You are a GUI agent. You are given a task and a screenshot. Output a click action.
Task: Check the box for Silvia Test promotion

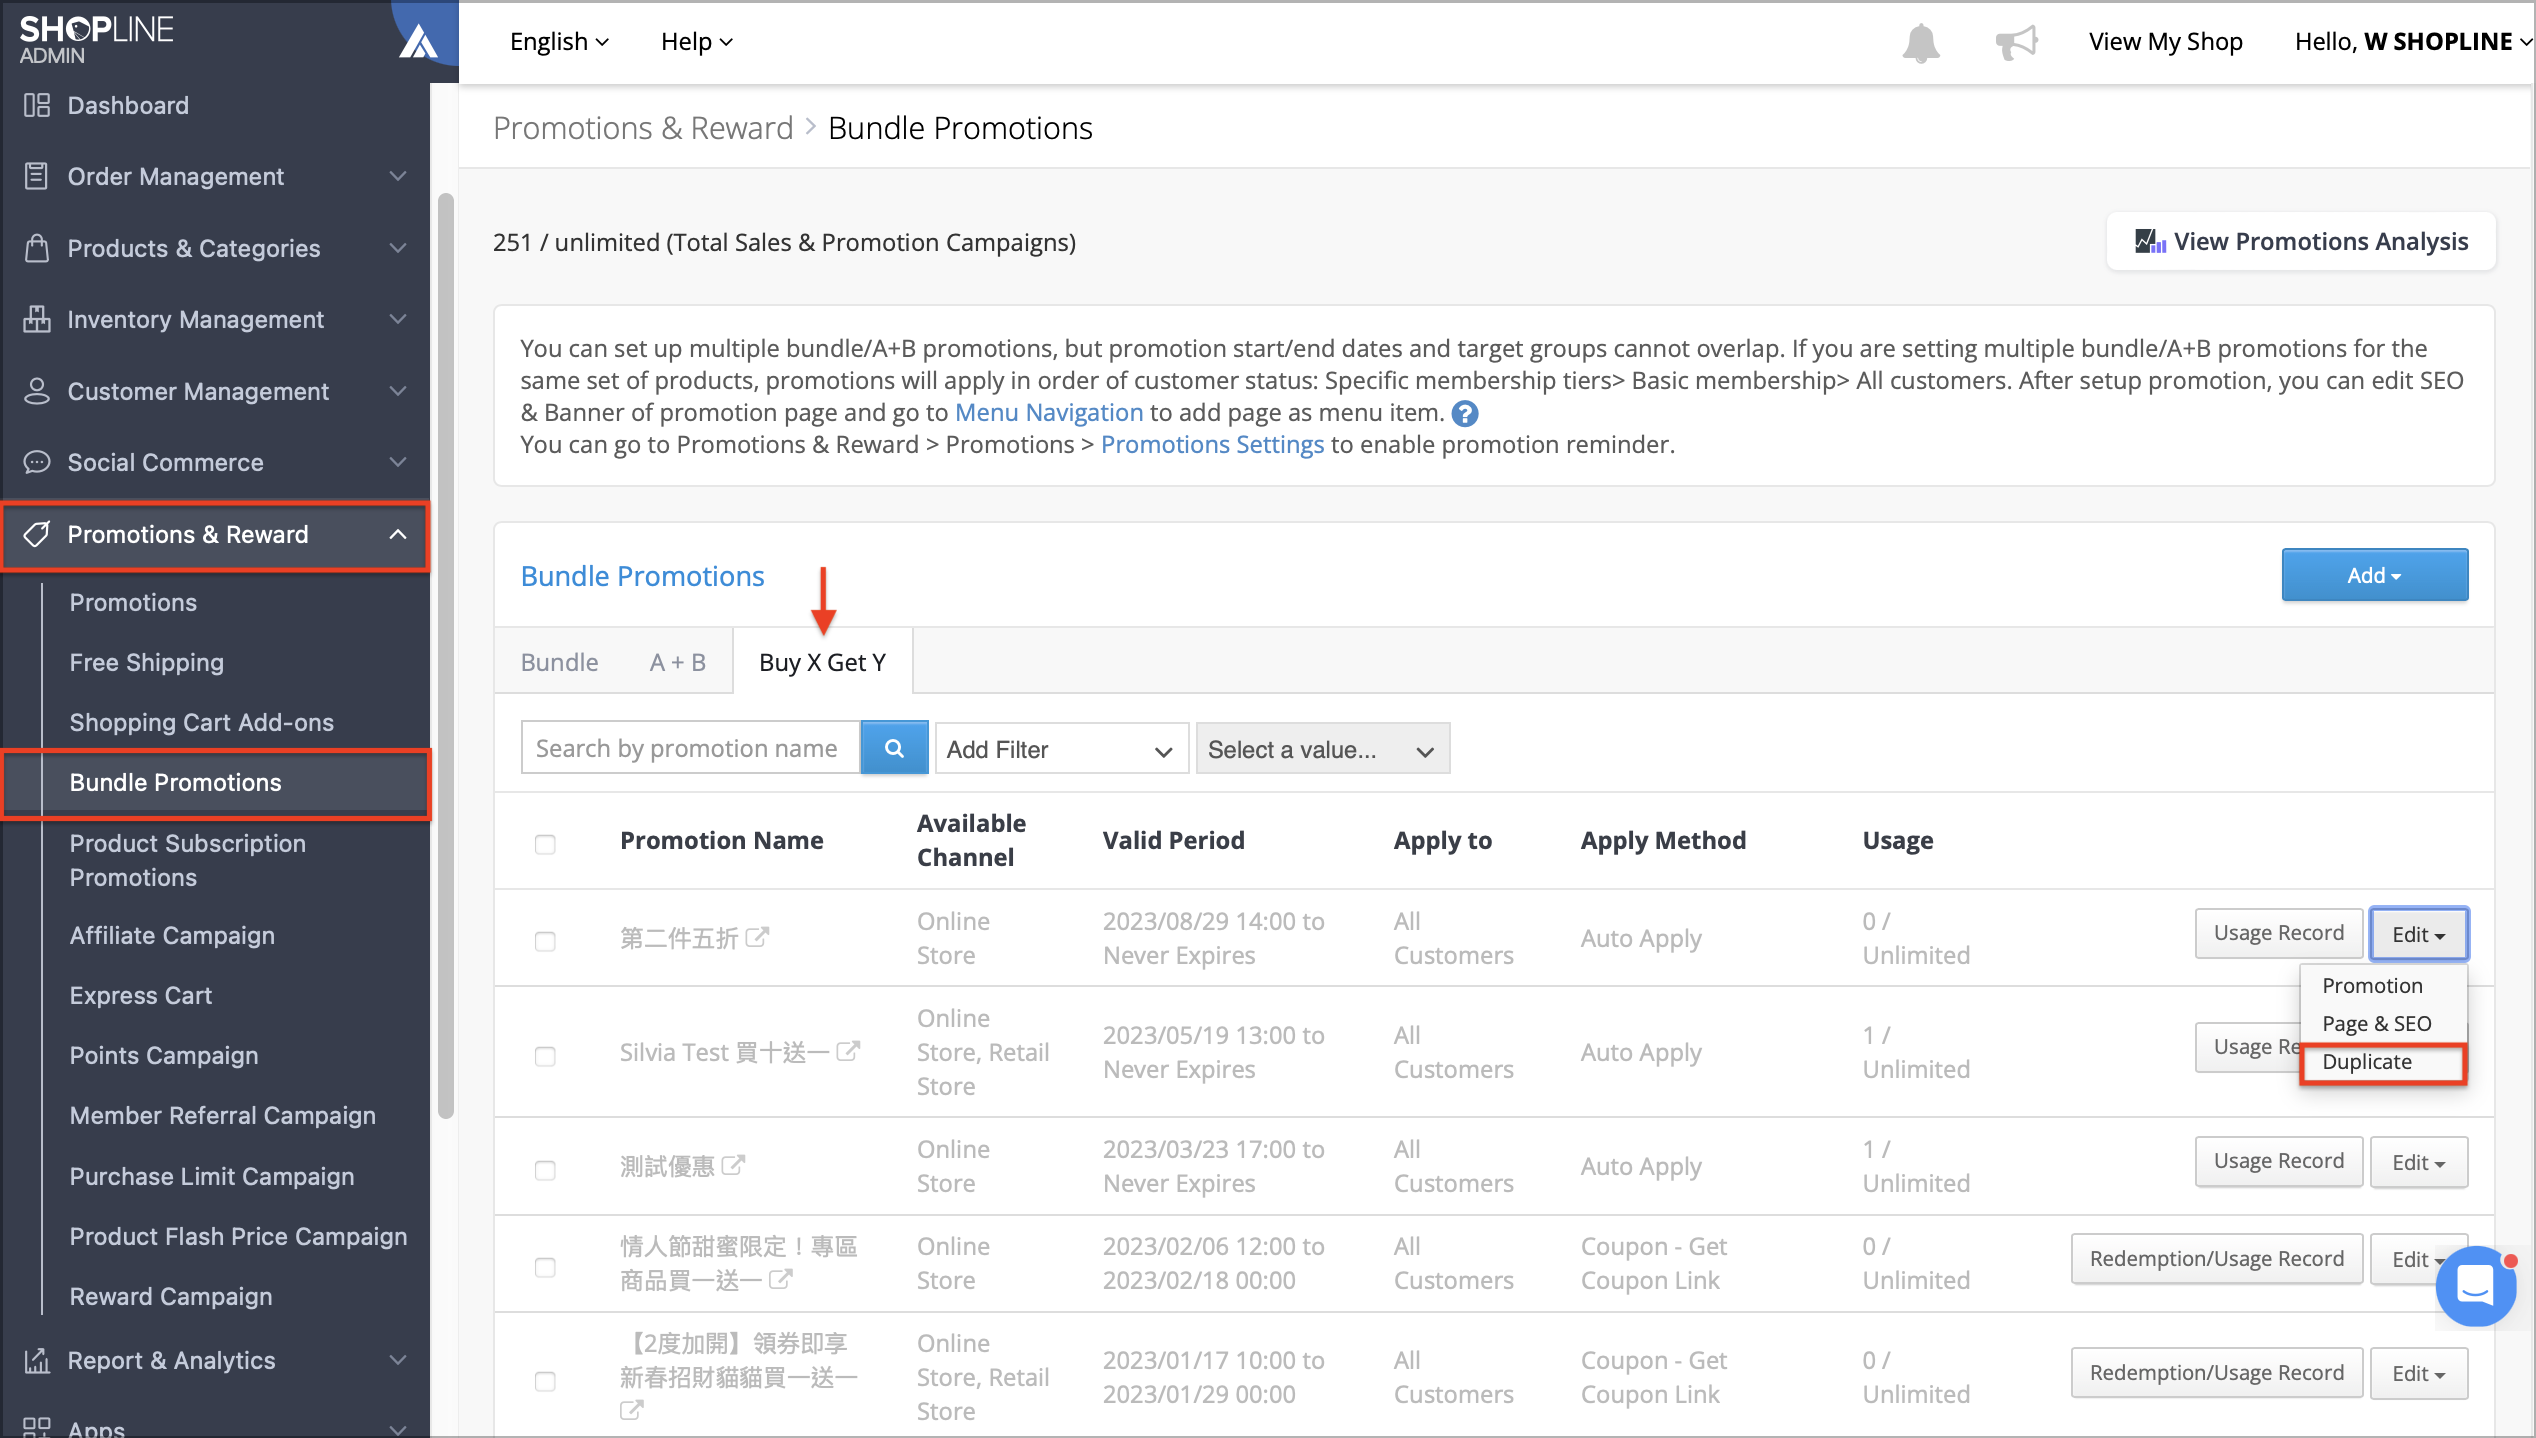point(545,1056)
